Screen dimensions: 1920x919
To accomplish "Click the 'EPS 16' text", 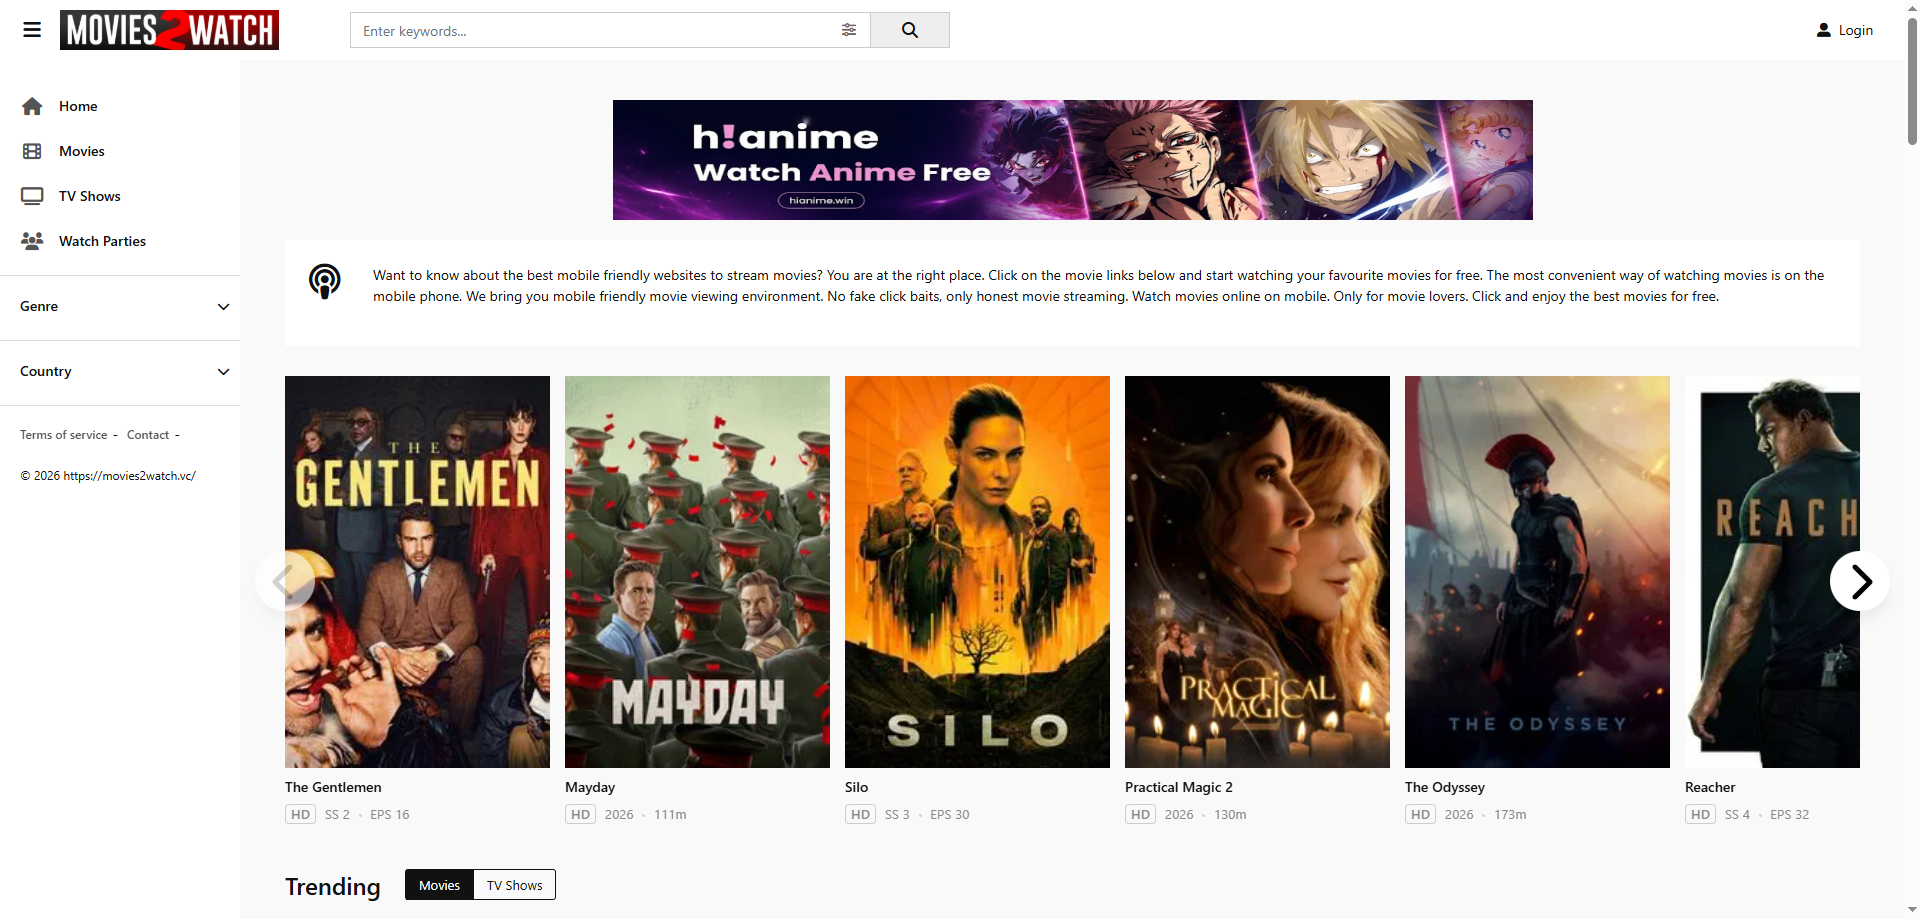I will (390, 815).
